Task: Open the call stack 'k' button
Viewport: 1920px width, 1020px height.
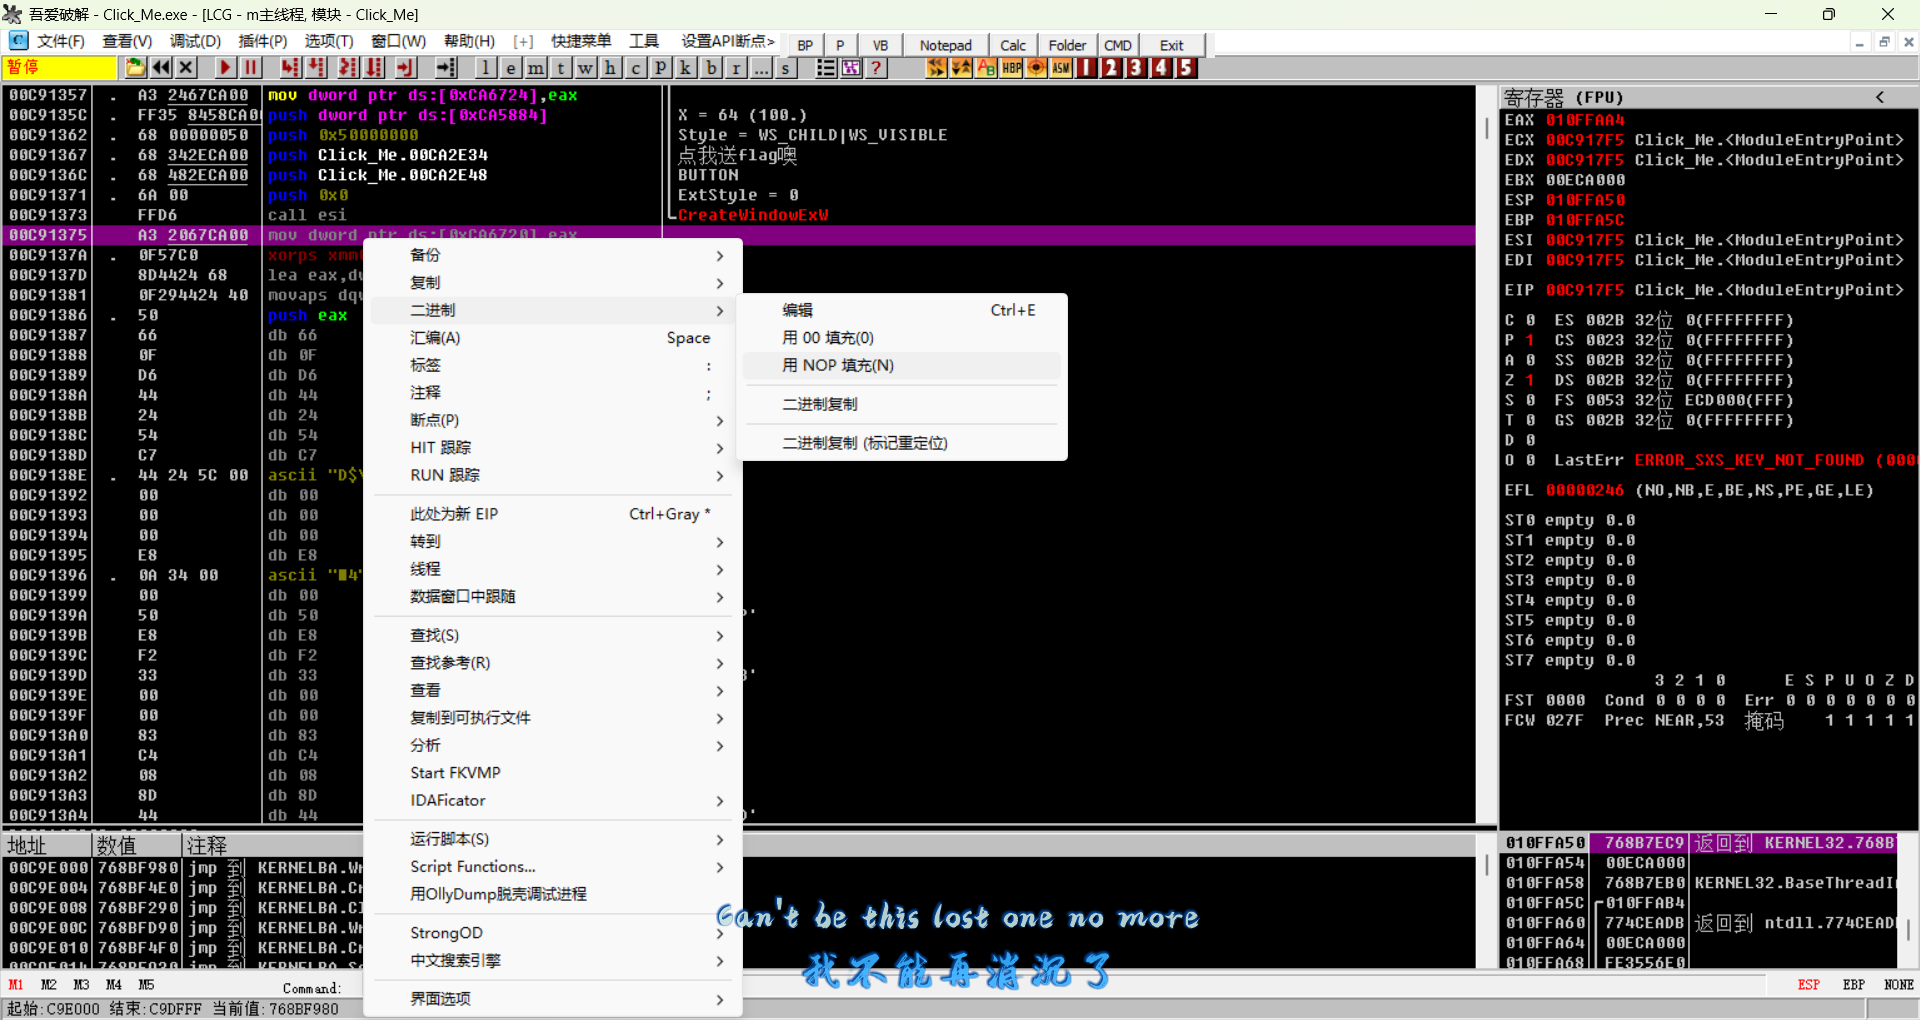Action: [686, 67]
